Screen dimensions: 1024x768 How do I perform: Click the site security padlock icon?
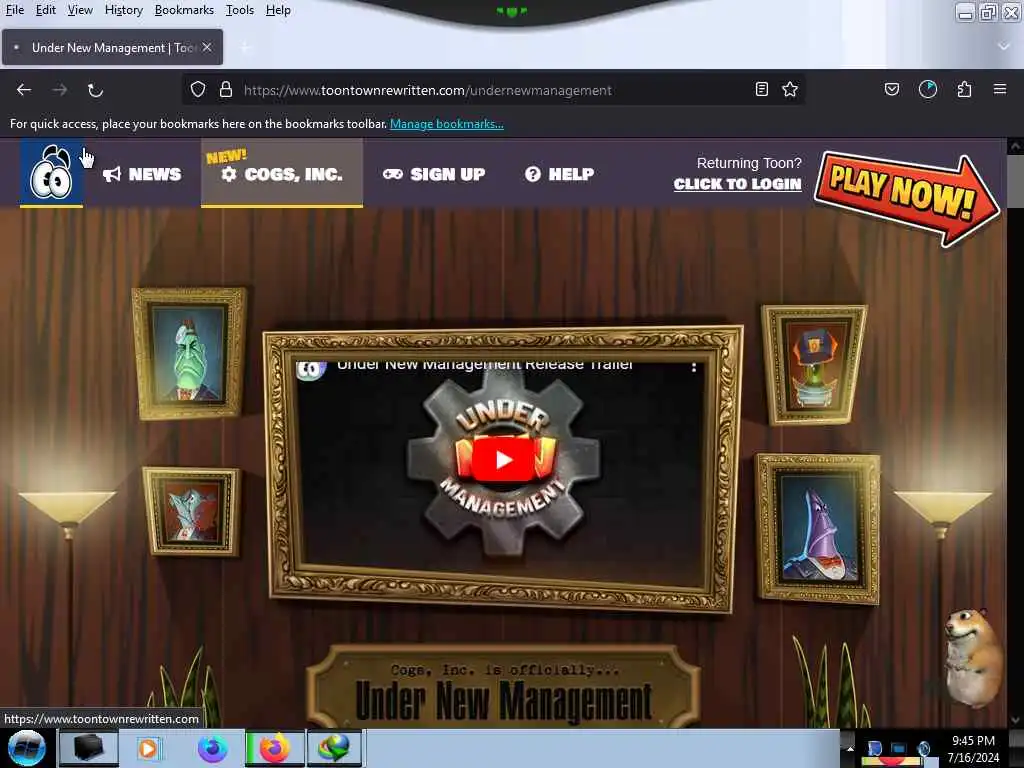[x=226, y=89]
